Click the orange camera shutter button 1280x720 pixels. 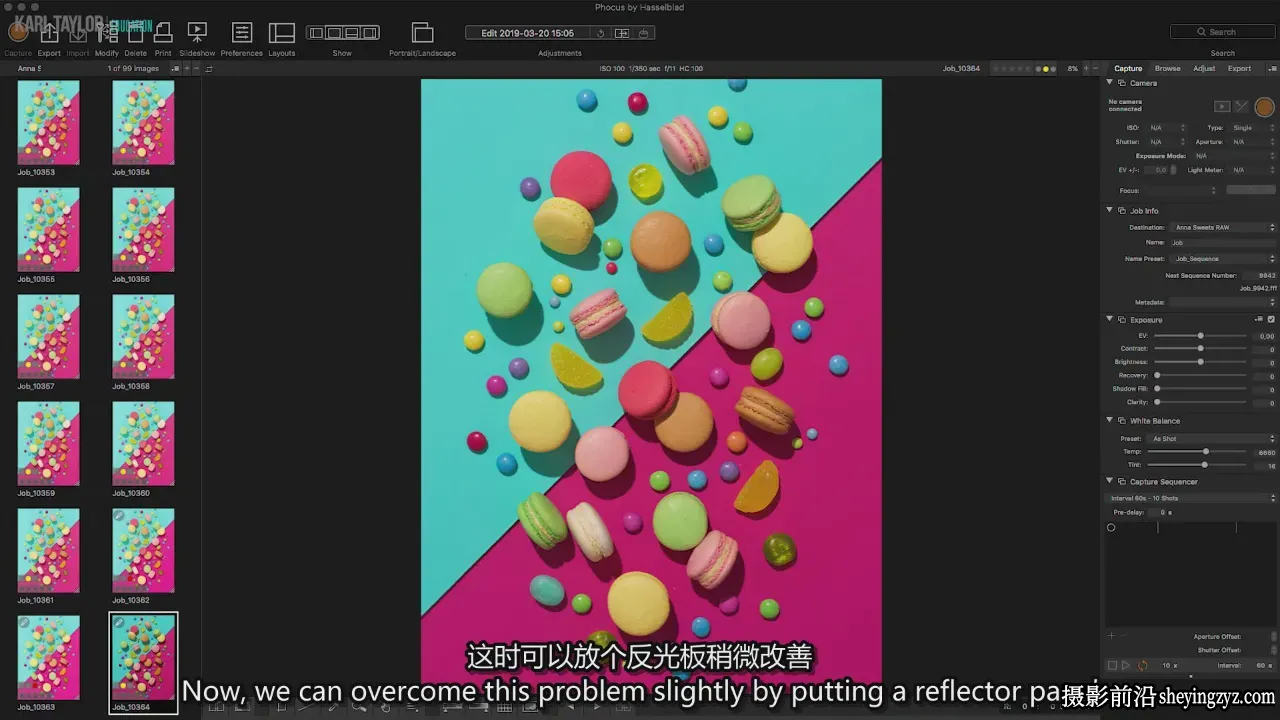1264,106
